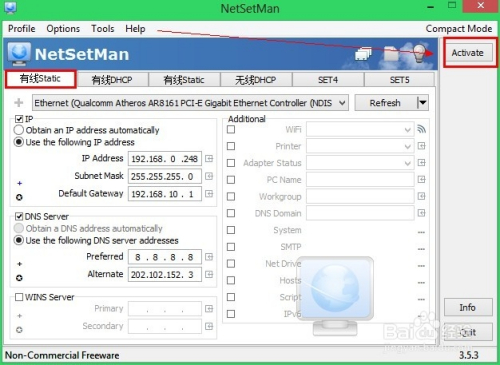Click the icon beside WINS Secondary field

209,326
